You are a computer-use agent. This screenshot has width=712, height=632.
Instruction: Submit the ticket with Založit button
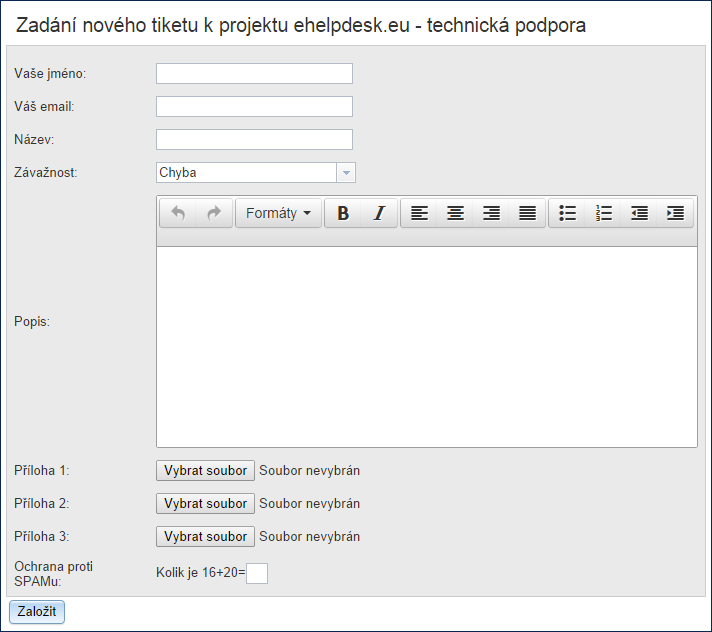coord(37,612)
